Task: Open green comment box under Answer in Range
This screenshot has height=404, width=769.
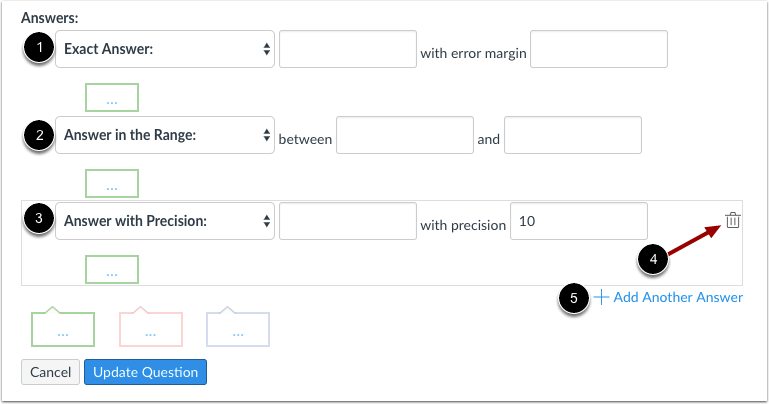Action: pyautogui.click(x=112, y=185)
